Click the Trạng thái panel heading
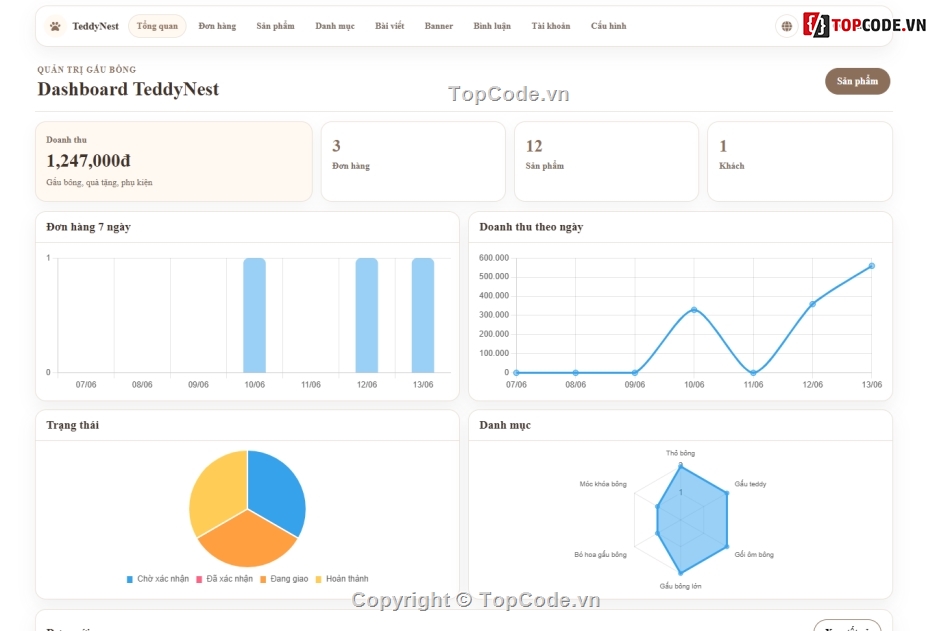 coord(73,426)
